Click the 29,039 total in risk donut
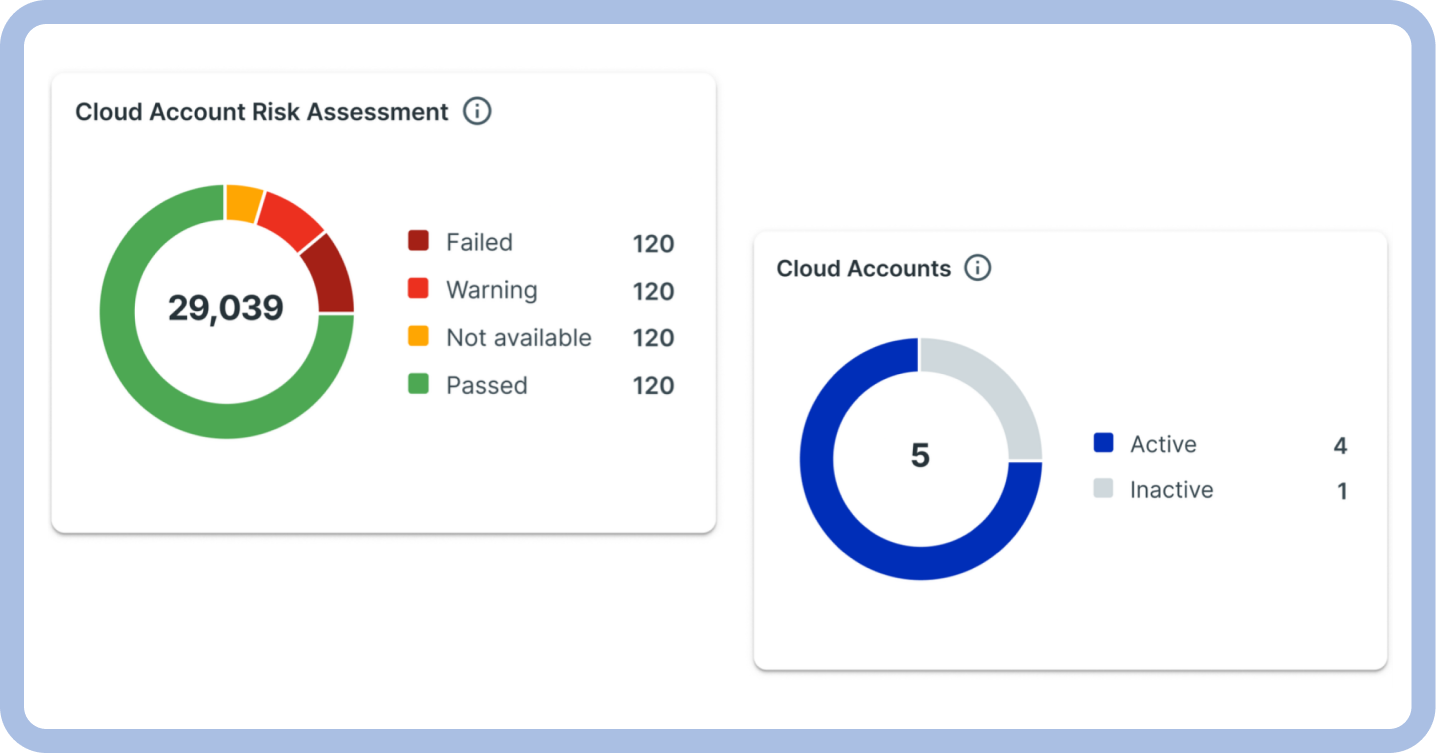This screenshot has height=753, width=1436. [226, 308]
